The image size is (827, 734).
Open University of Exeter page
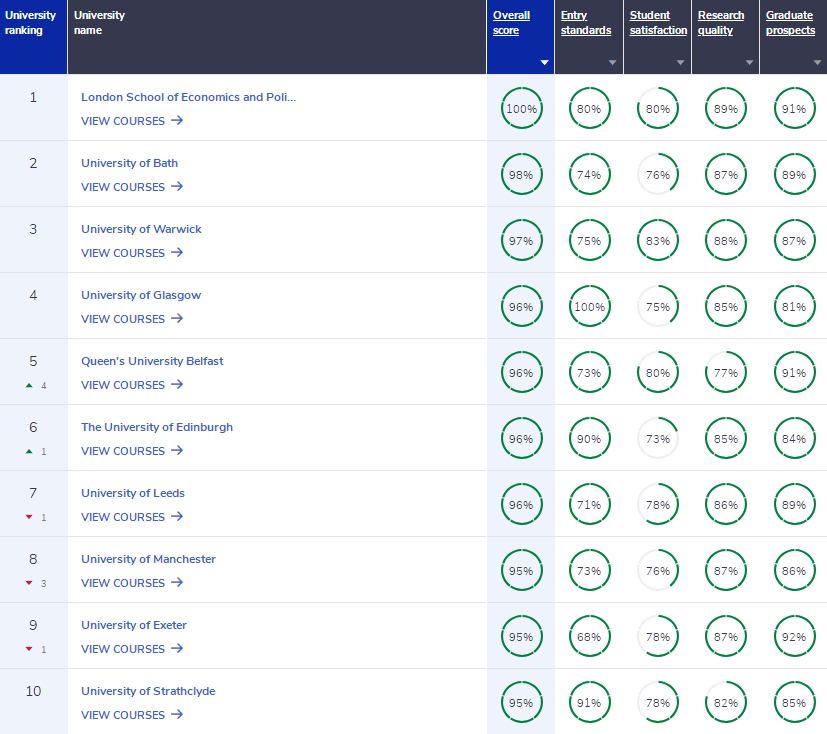(x=134, y=625)
